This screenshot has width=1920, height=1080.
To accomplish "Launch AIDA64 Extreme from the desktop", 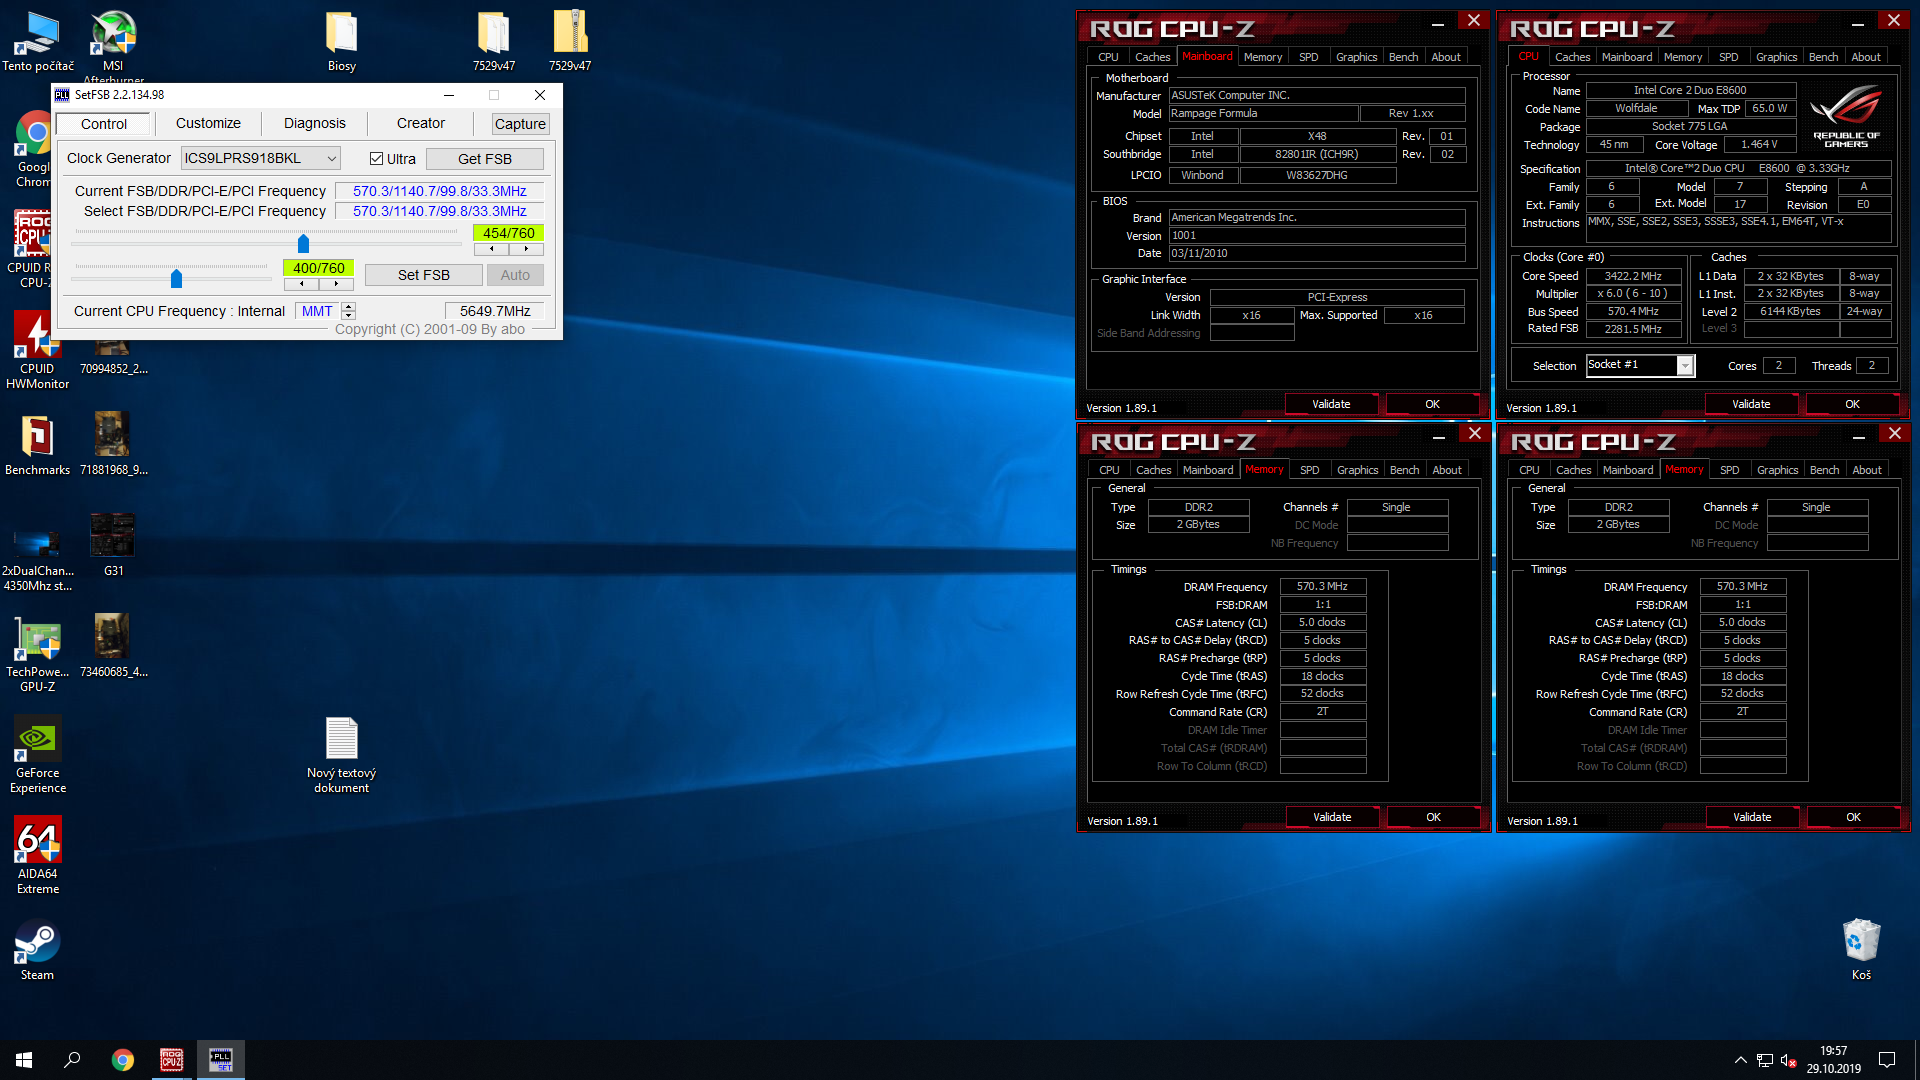I will [37, 856].
